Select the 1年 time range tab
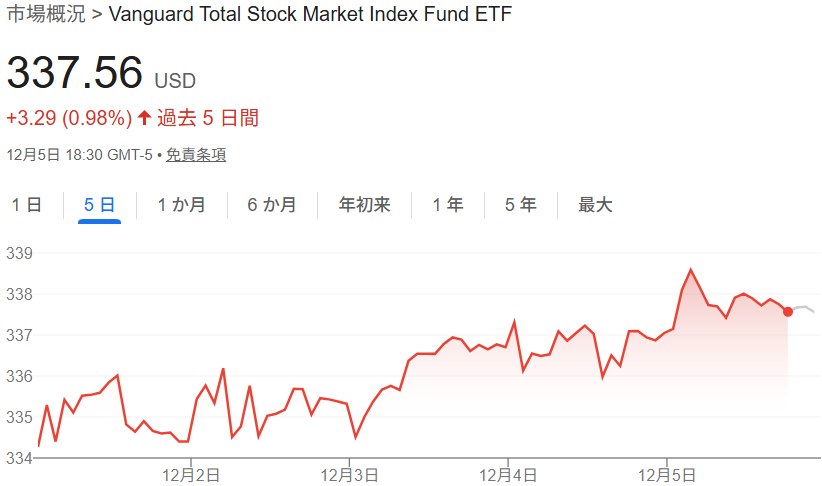Screen dimensions: 822x486 click(x=447, y=205)
